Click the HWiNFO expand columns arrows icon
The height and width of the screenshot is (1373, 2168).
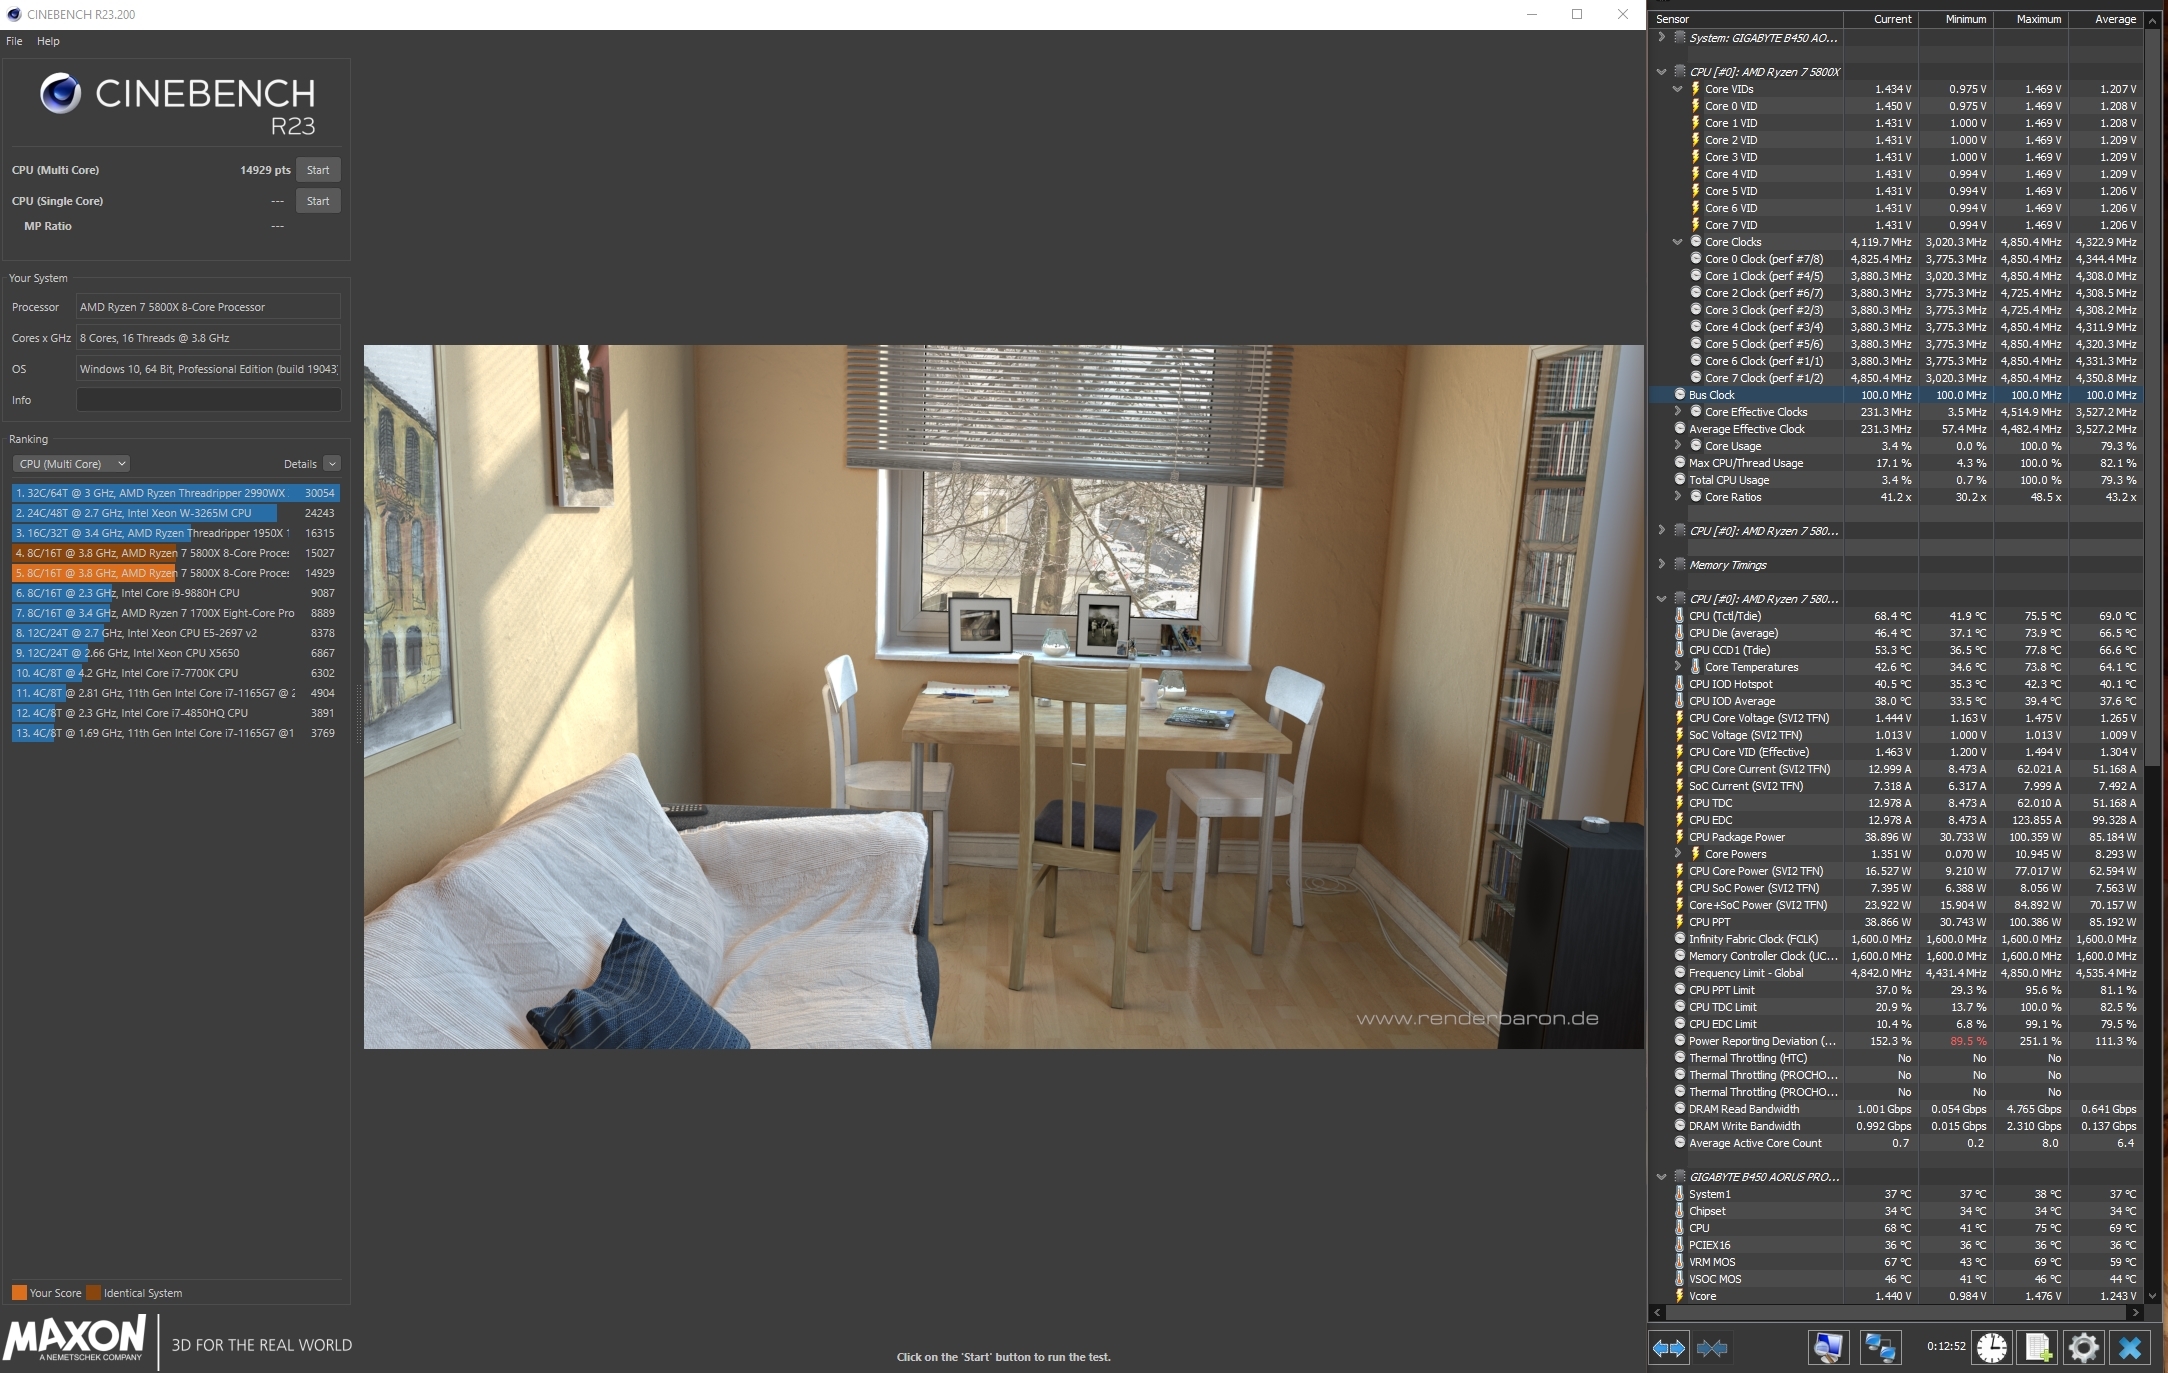(x=1668, y=1348)
